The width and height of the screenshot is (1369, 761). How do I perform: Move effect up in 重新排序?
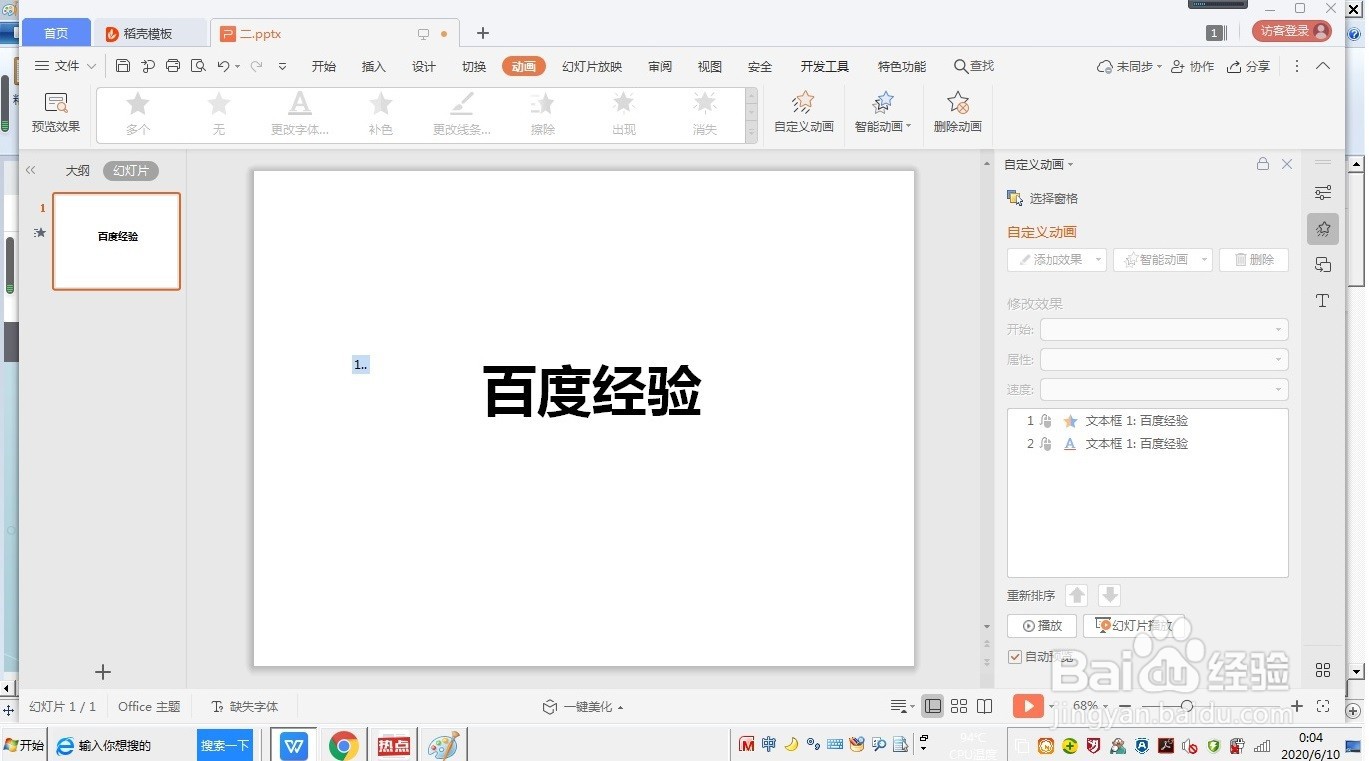tap(1076, 595)
